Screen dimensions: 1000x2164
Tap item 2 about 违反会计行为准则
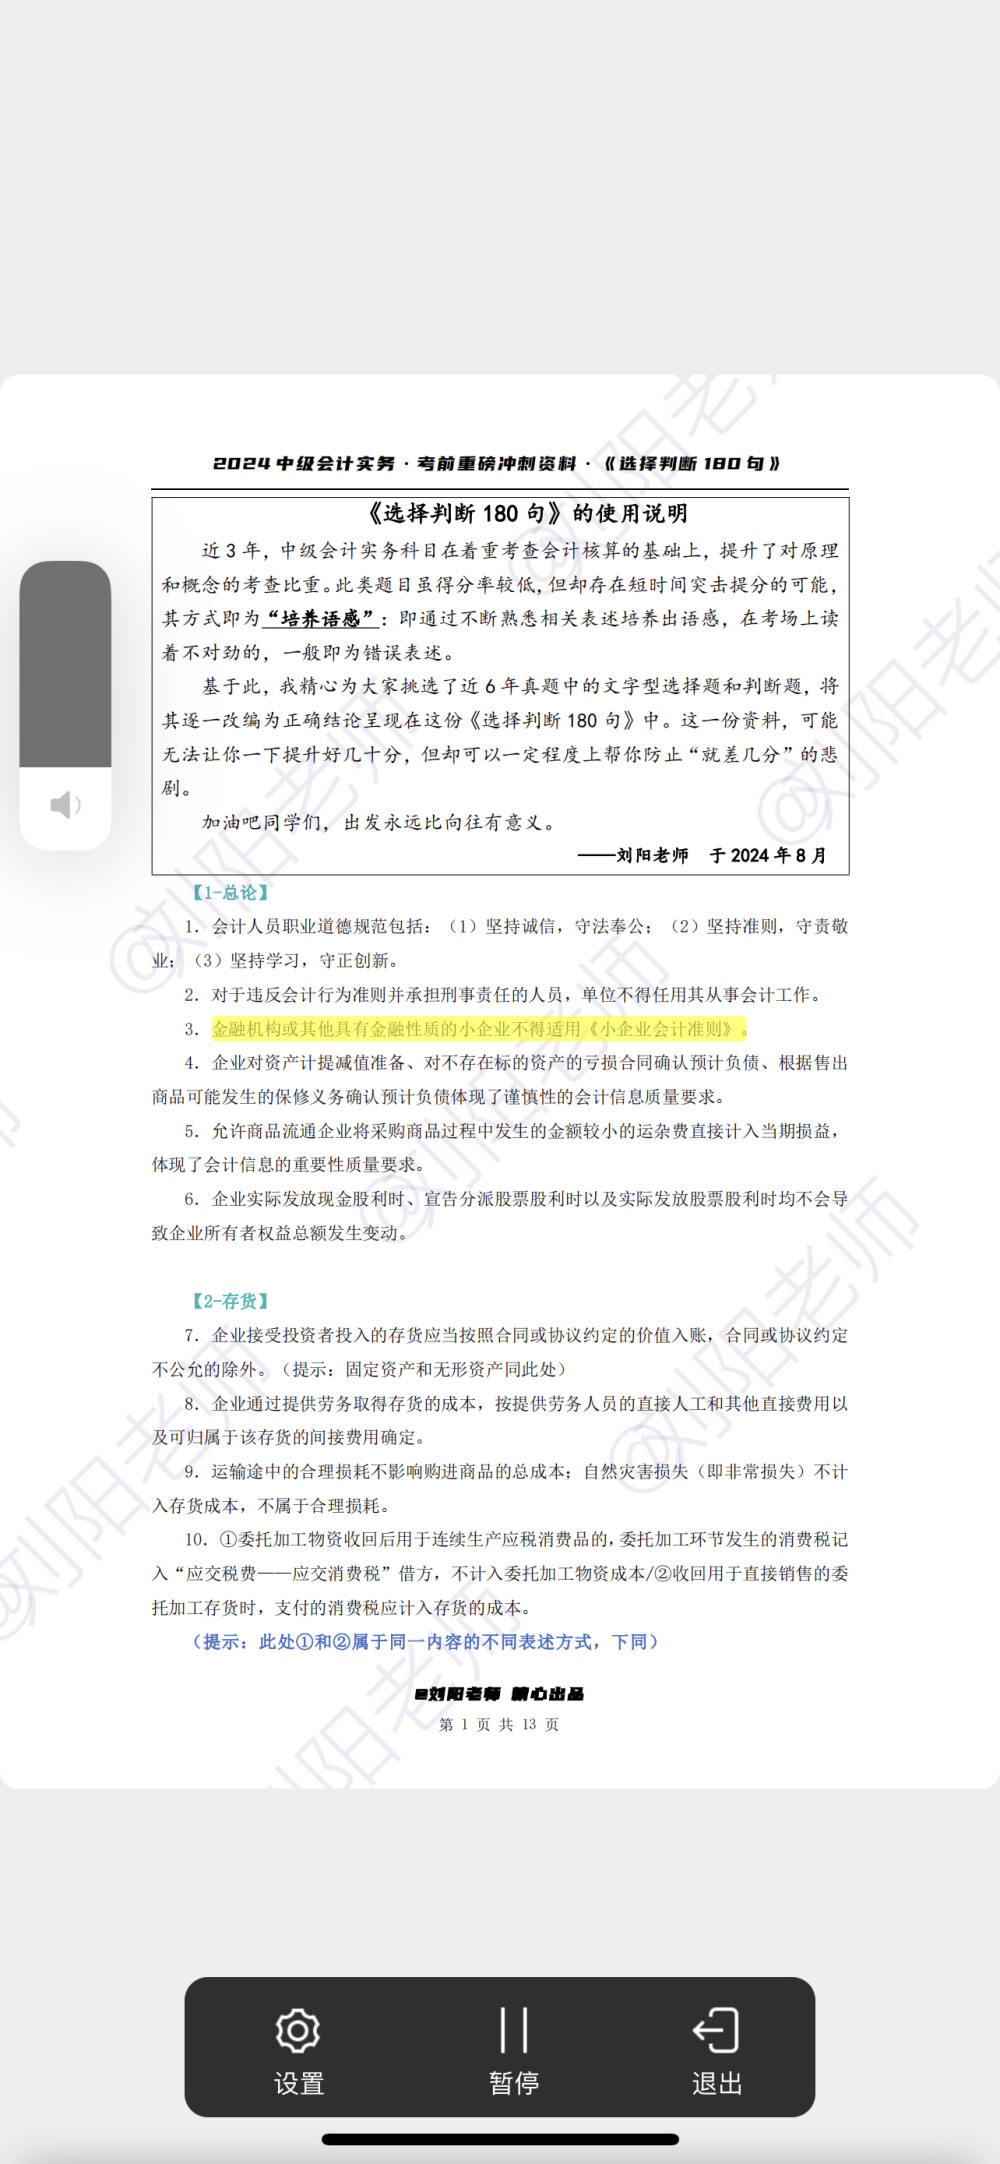(x=503, y=995)
